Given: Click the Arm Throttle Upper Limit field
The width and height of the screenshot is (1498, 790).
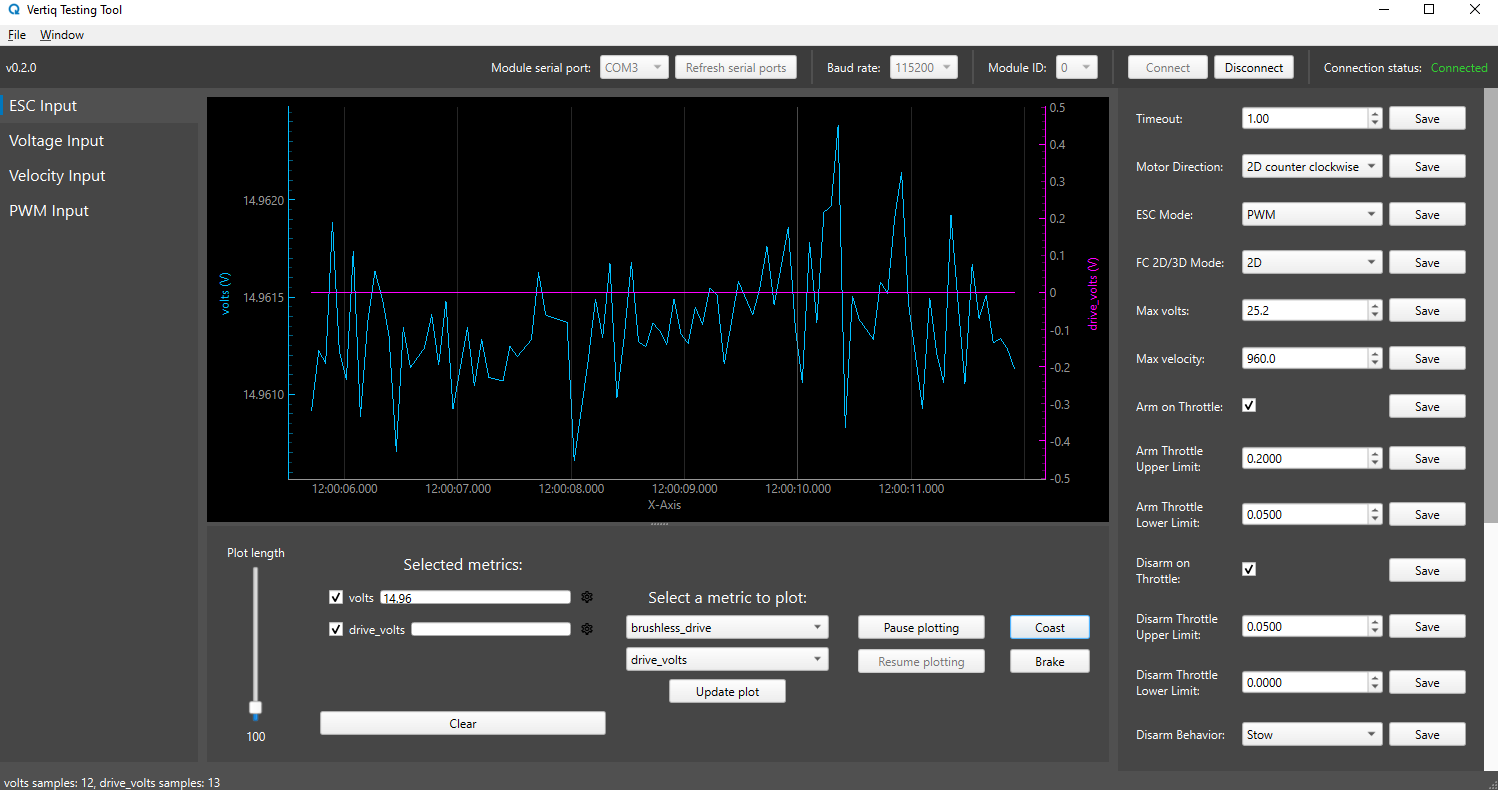Looking at the screenshot, I should click(x=1305, y=459).
